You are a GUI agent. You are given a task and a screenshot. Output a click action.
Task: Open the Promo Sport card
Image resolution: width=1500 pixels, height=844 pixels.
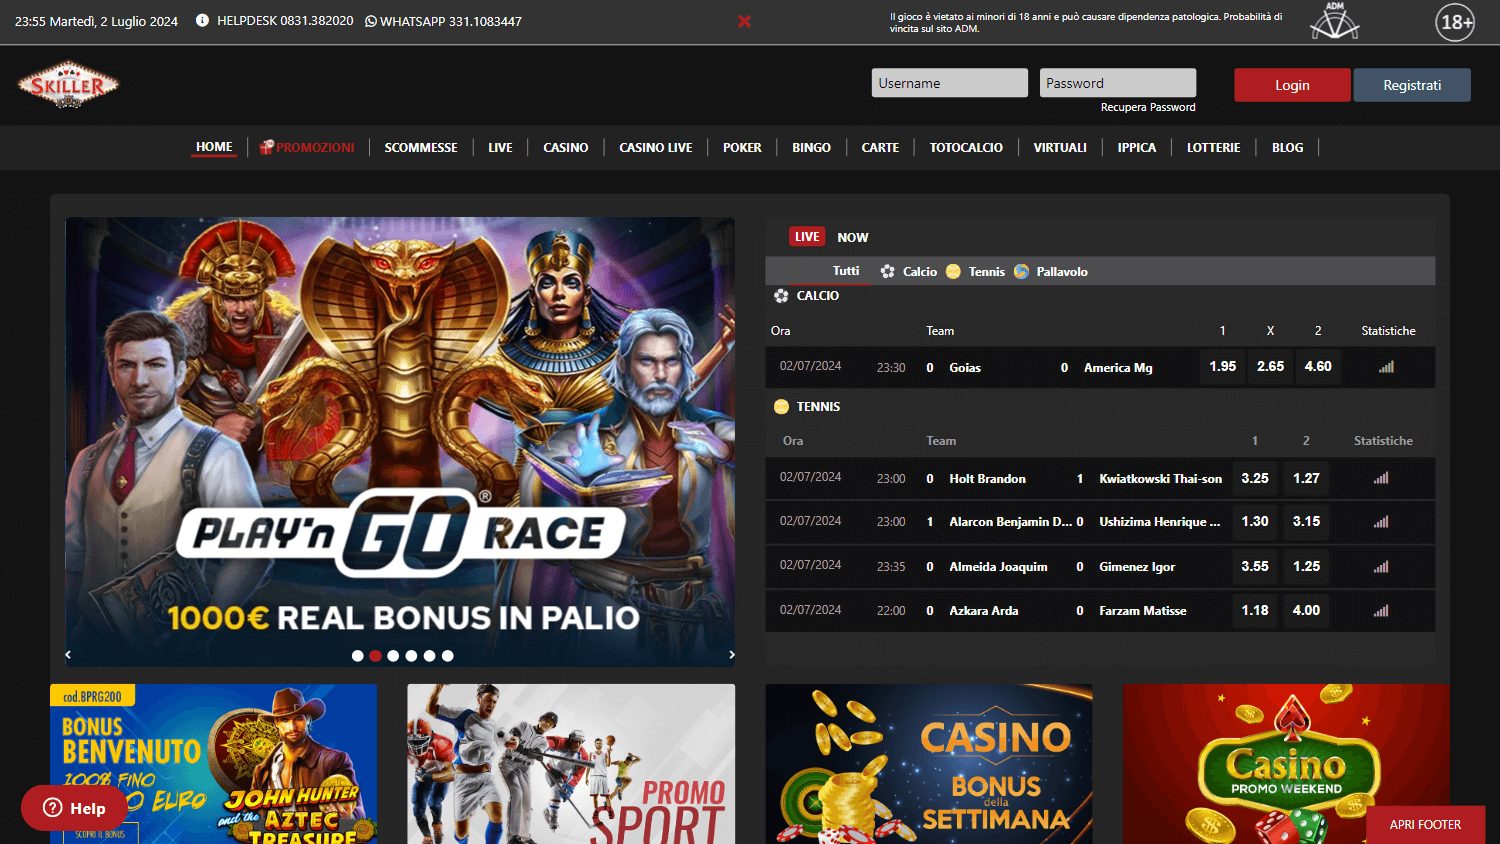[571, 764]
